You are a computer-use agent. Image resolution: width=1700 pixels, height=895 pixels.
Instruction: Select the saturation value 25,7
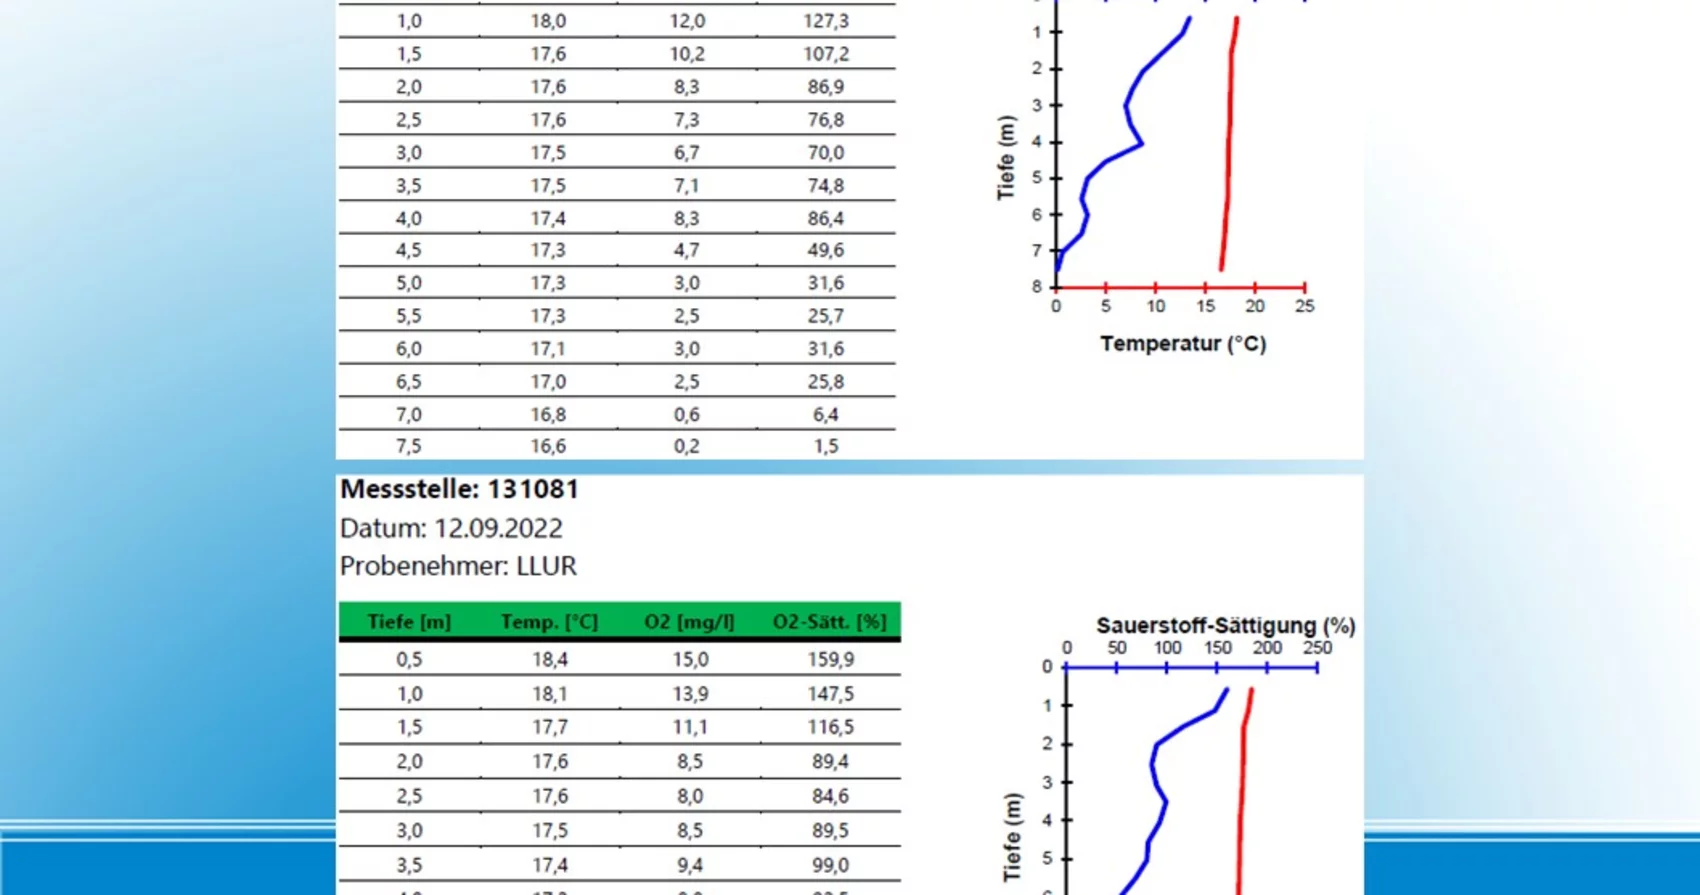pos(826,316)
